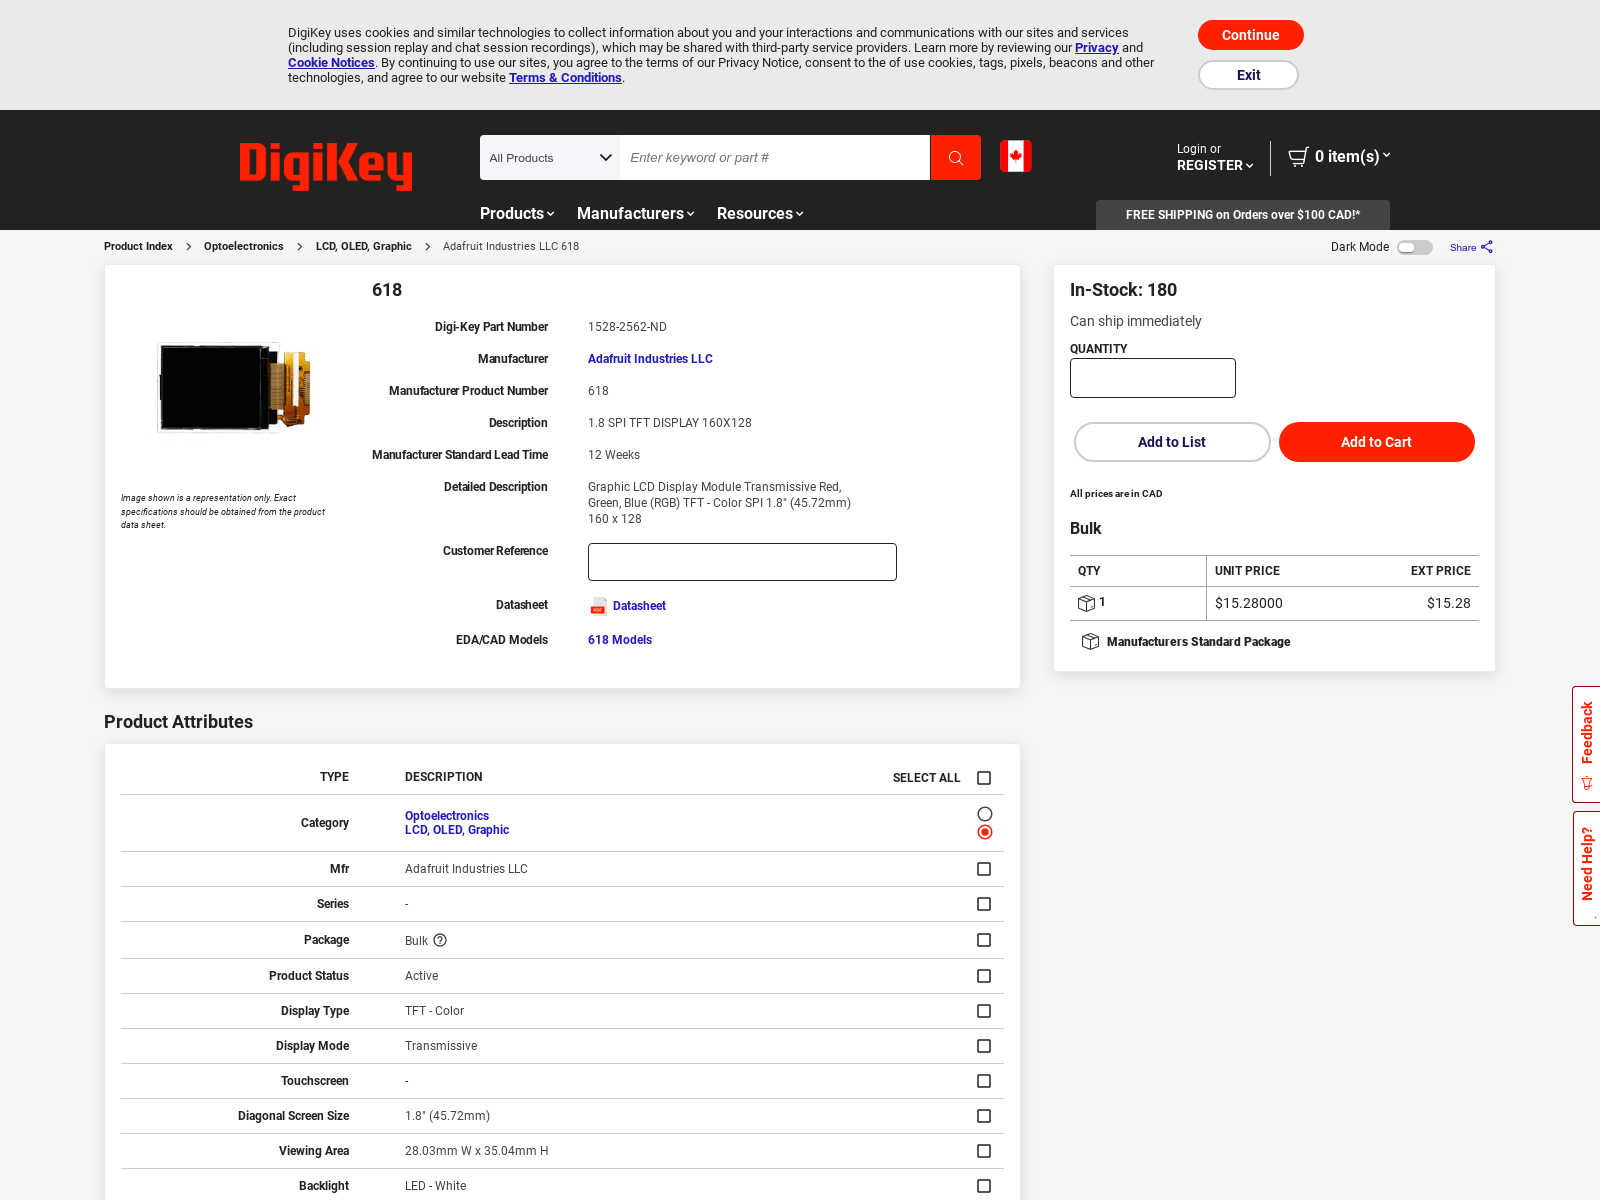Select the LCD, OLED, Graphic radio button
The width and height of the screenshot is (1600, 1200).
(985, 832)
